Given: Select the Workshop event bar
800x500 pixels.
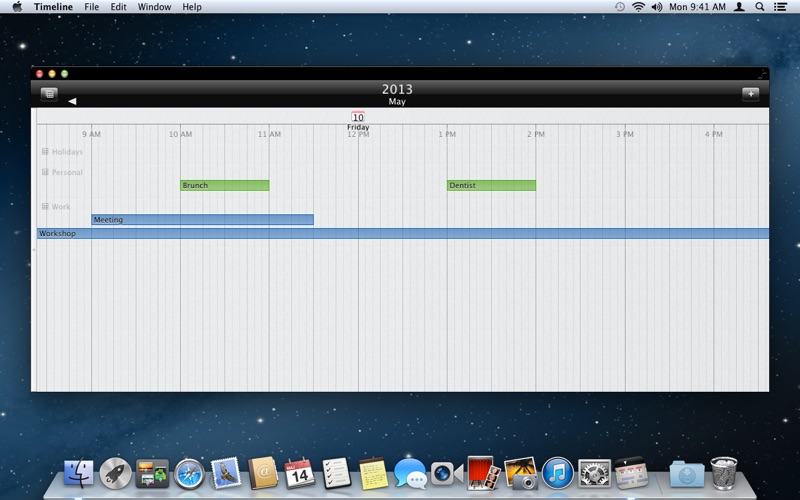Looking at the screenshot, I should click(402, 233).
